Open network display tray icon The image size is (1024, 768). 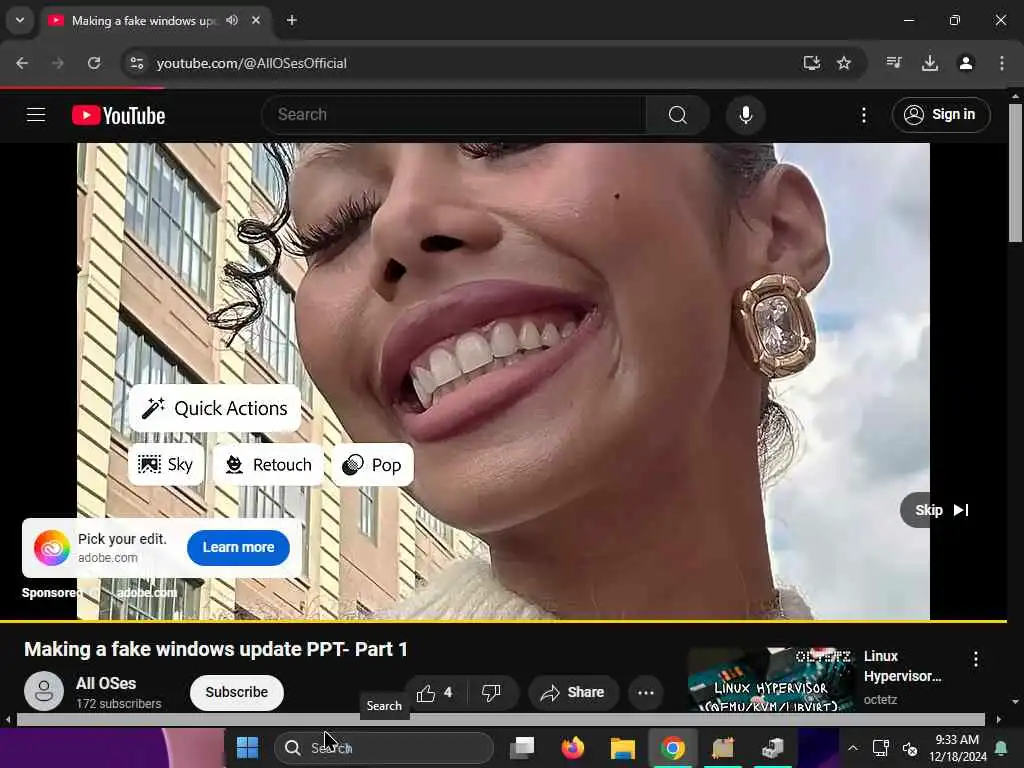coord(881,748)
